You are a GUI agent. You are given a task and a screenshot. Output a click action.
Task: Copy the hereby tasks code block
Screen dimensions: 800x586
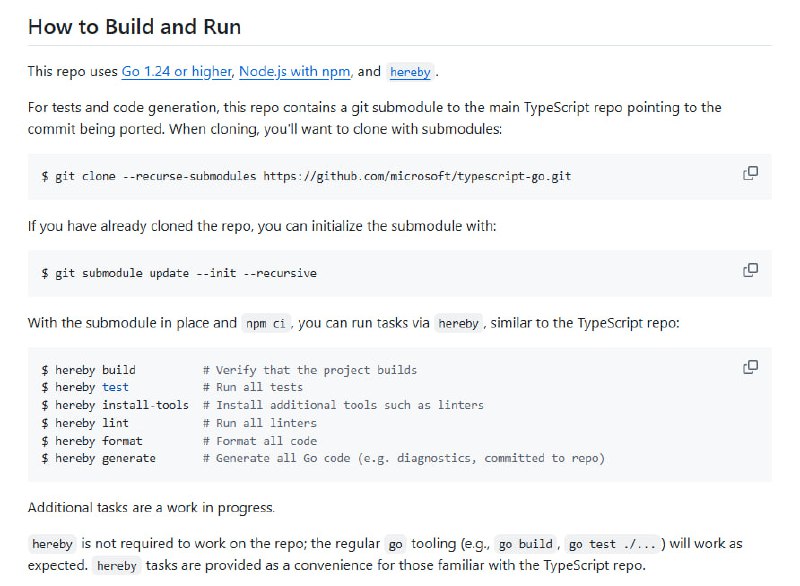coord(749,367)
